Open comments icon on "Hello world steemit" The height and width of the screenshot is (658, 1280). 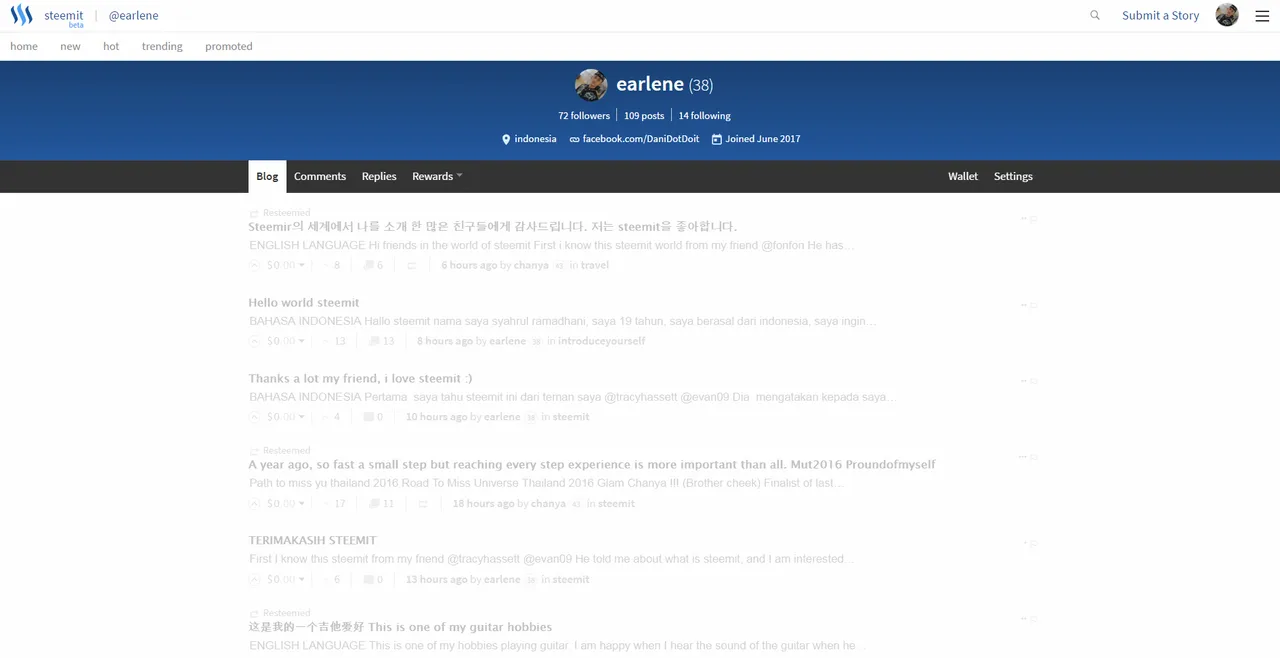point(374,341)
